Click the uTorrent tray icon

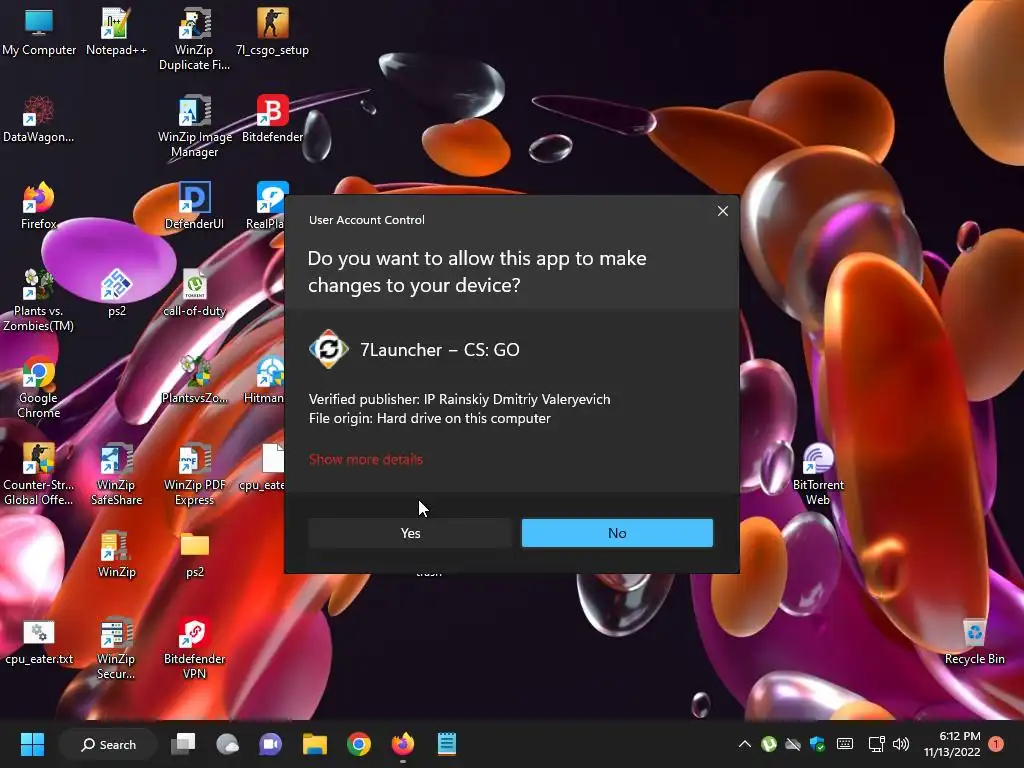(769, 744)
